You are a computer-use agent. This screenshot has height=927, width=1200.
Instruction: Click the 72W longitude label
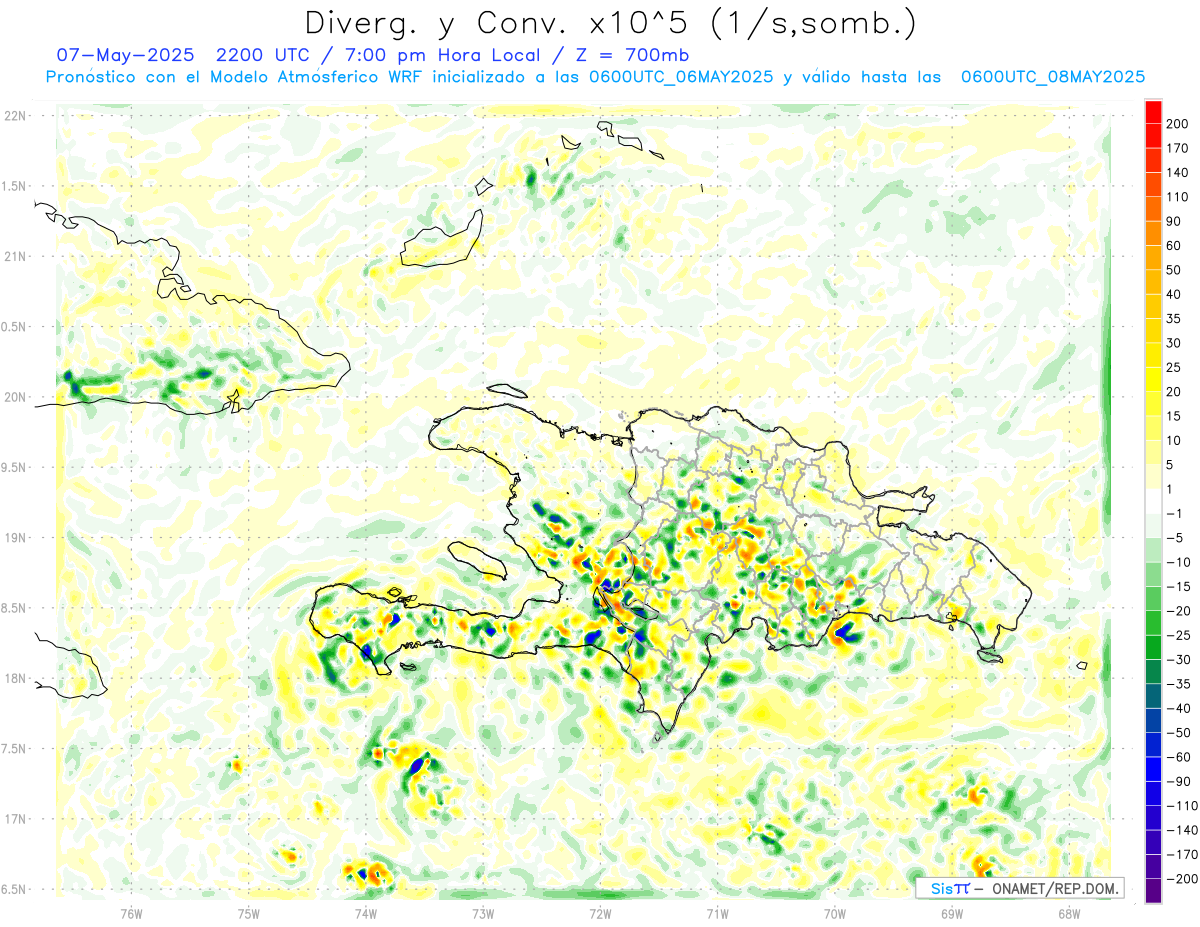pos(600,912)
